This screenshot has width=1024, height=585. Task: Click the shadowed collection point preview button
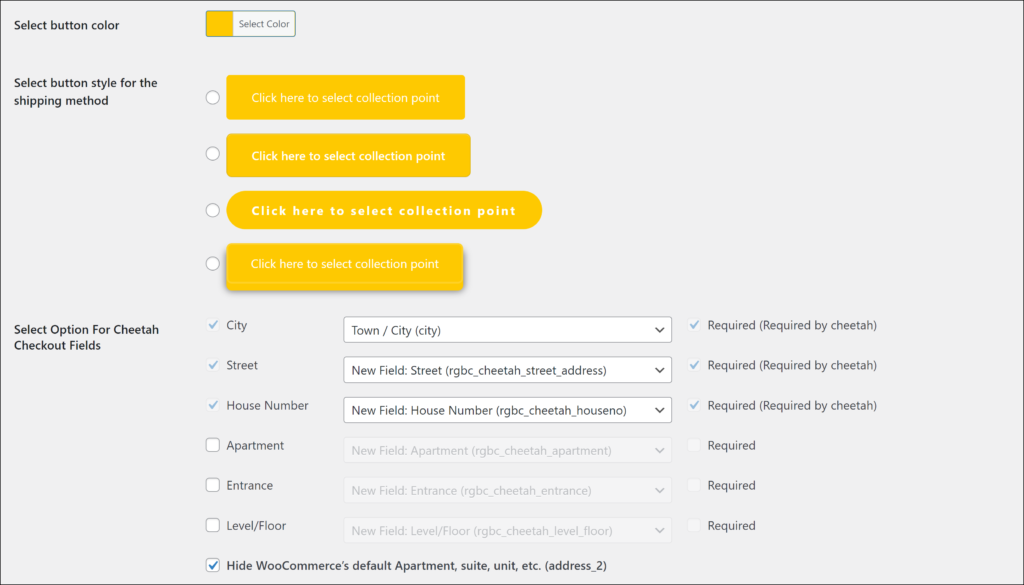click(344, 265)
